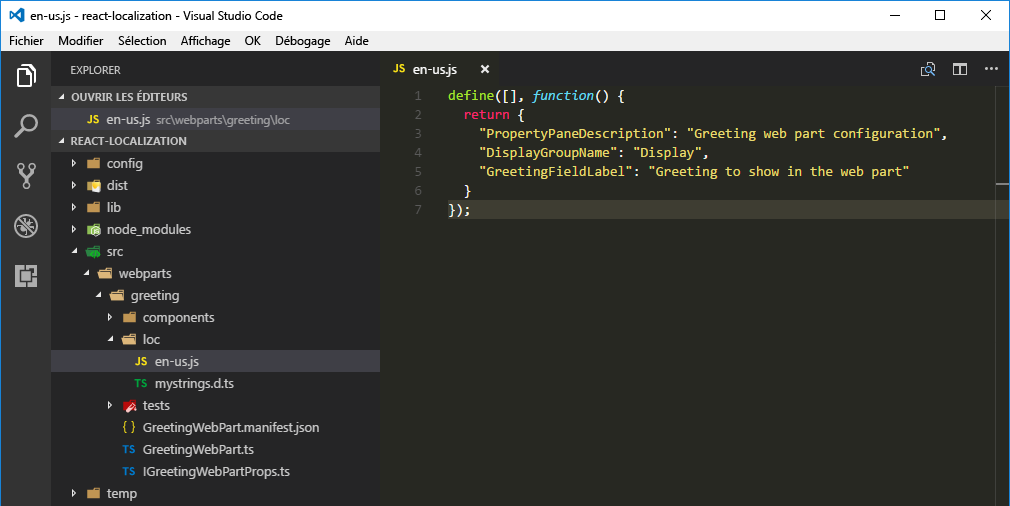Screen dimensions: 1010x506
Task: Click the Visual Studio Code logo
Action: (17, 15)
